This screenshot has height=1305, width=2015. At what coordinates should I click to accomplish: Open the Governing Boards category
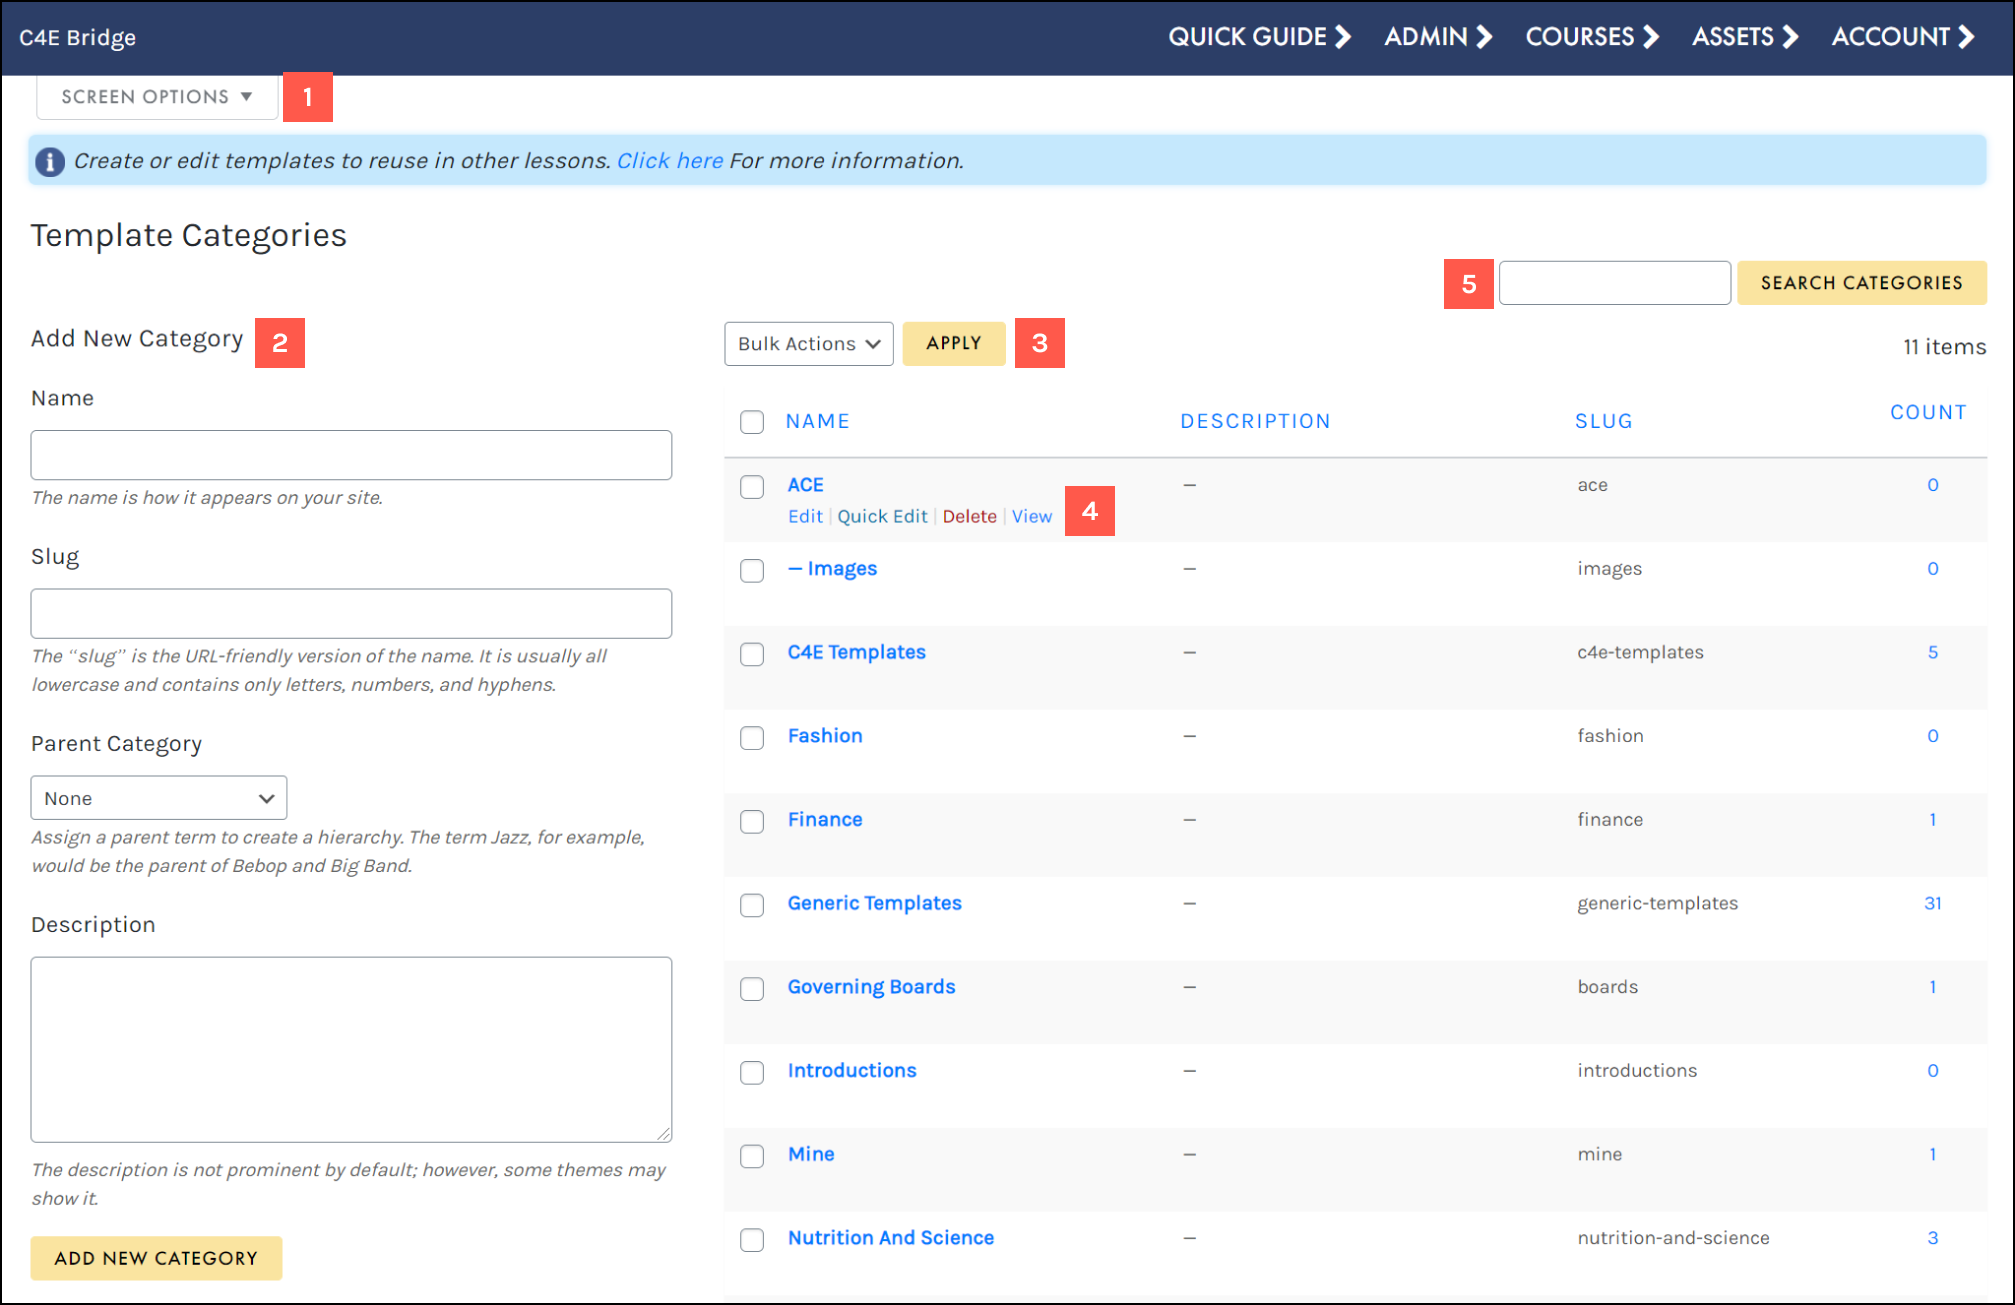[872, 987]
